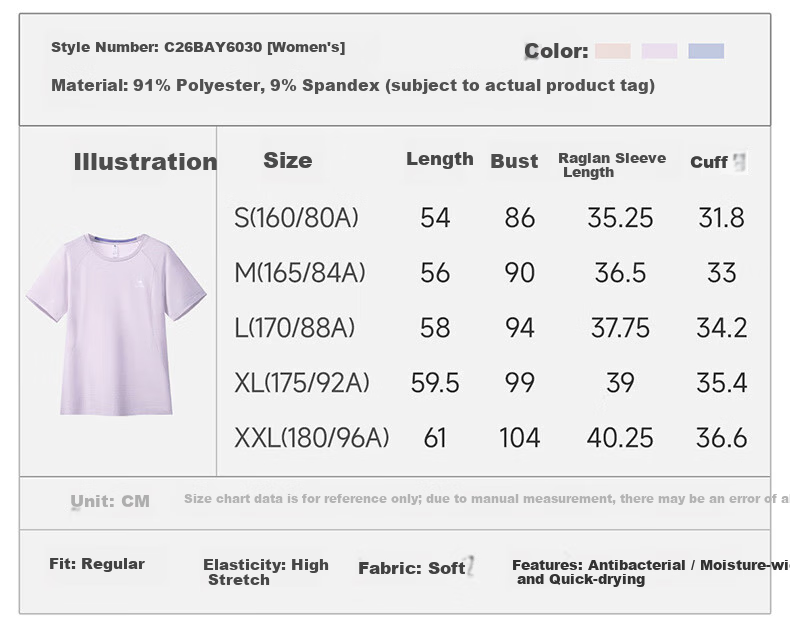Click bust value 86

(x=519, y=218)
